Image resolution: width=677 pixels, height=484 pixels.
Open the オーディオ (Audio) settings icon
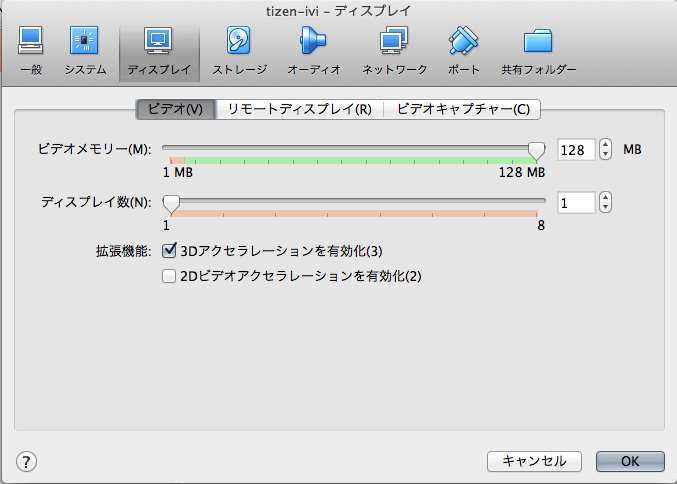point(314,51)
